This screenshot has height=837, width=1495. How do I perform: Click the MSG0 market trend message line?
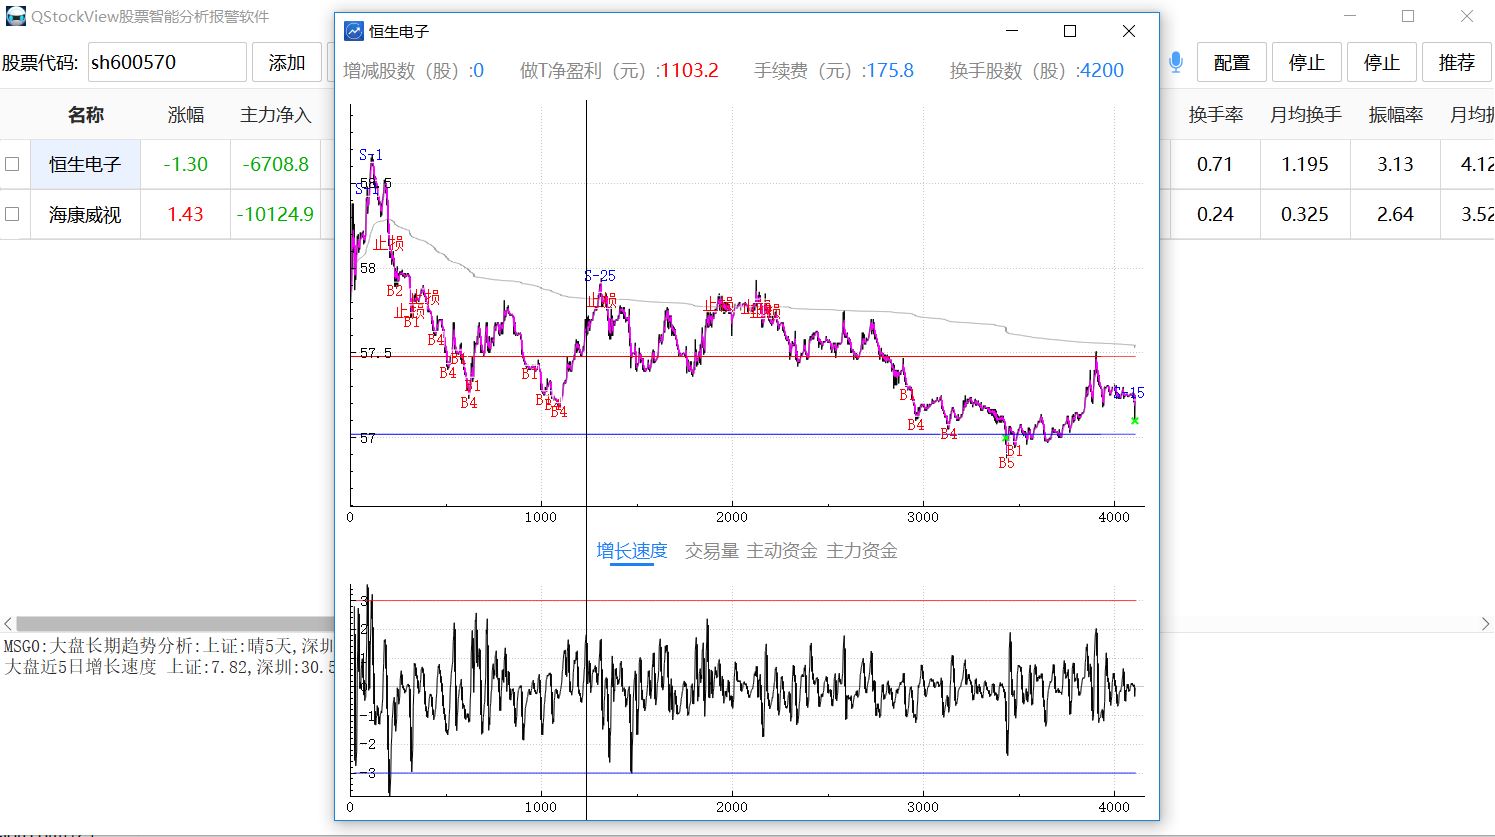pyautogui.click(x=168, y=646)
